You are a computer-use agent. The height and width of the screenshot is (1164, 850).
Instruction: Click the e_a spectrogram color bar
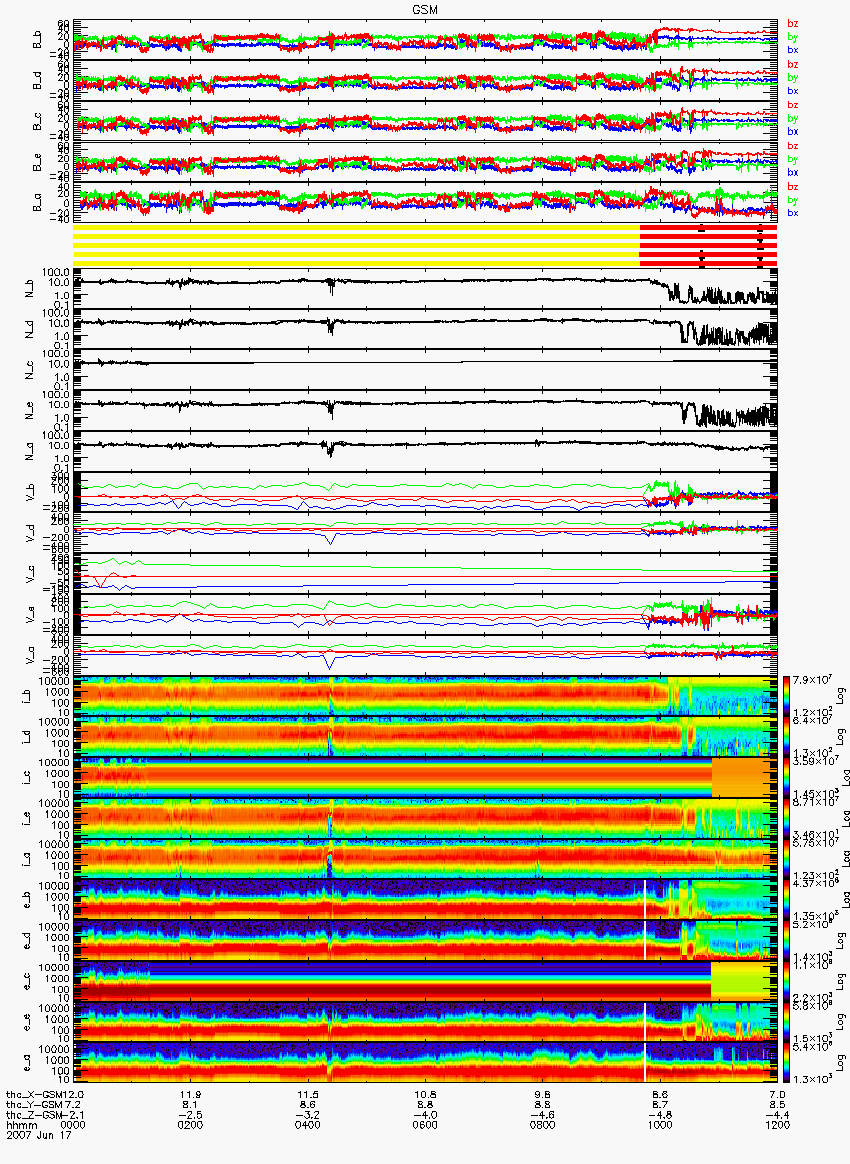click(x=786, y=1063)
